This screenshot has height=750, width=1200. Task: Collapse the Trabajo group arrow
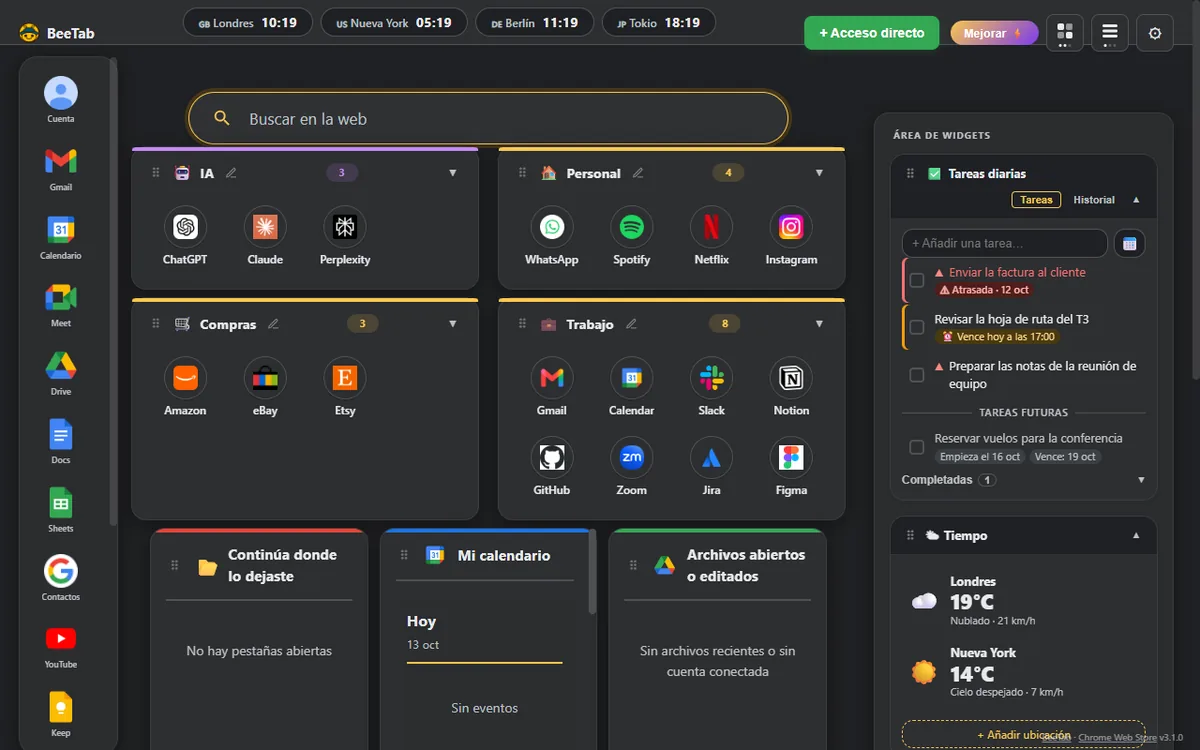tap(820, 324)
